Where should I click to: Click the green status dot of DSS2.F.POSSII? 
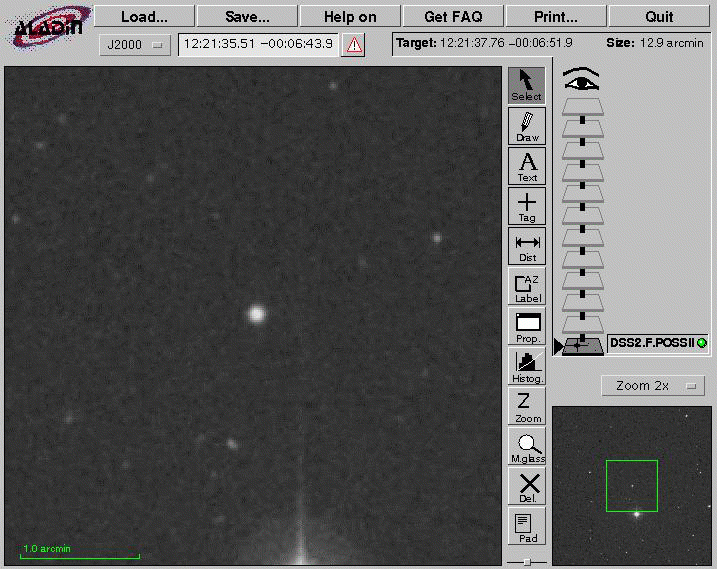pos(702,343)
